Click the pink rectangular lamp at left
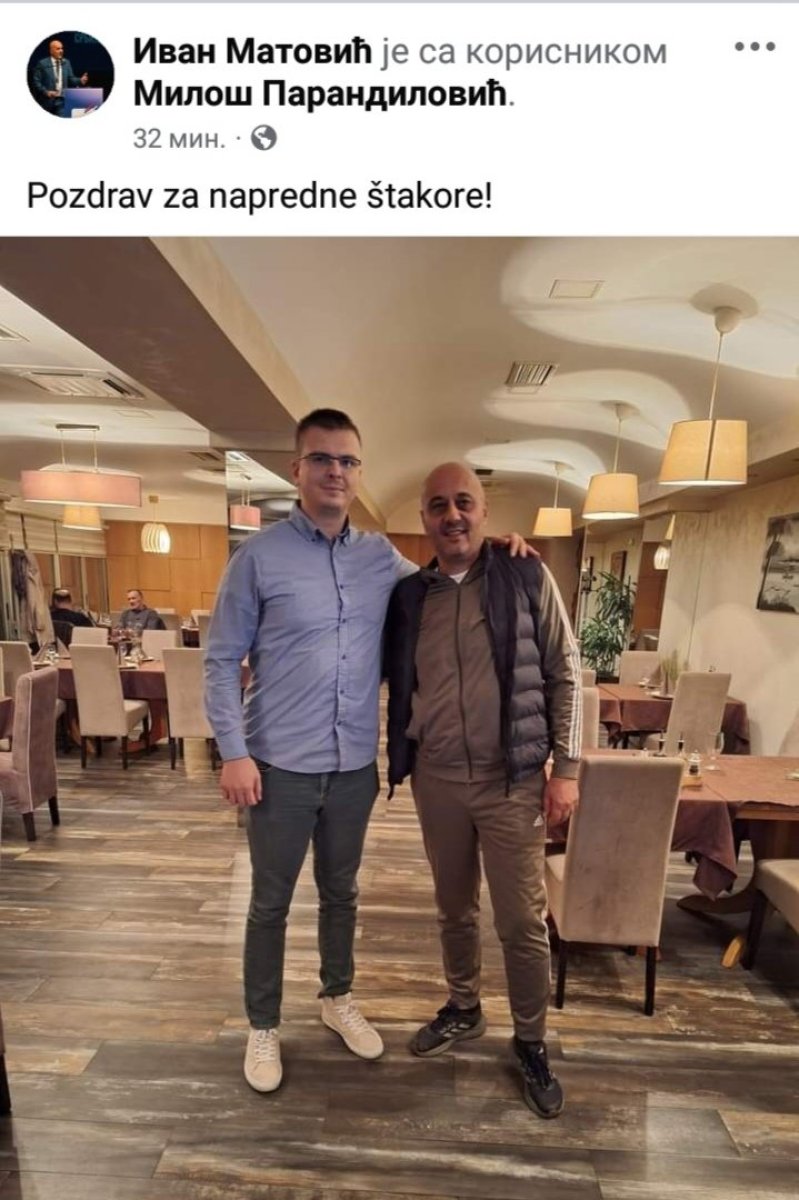Image resolution: width=799 pixels, height=1200 pixels. (x=81, y=487)
